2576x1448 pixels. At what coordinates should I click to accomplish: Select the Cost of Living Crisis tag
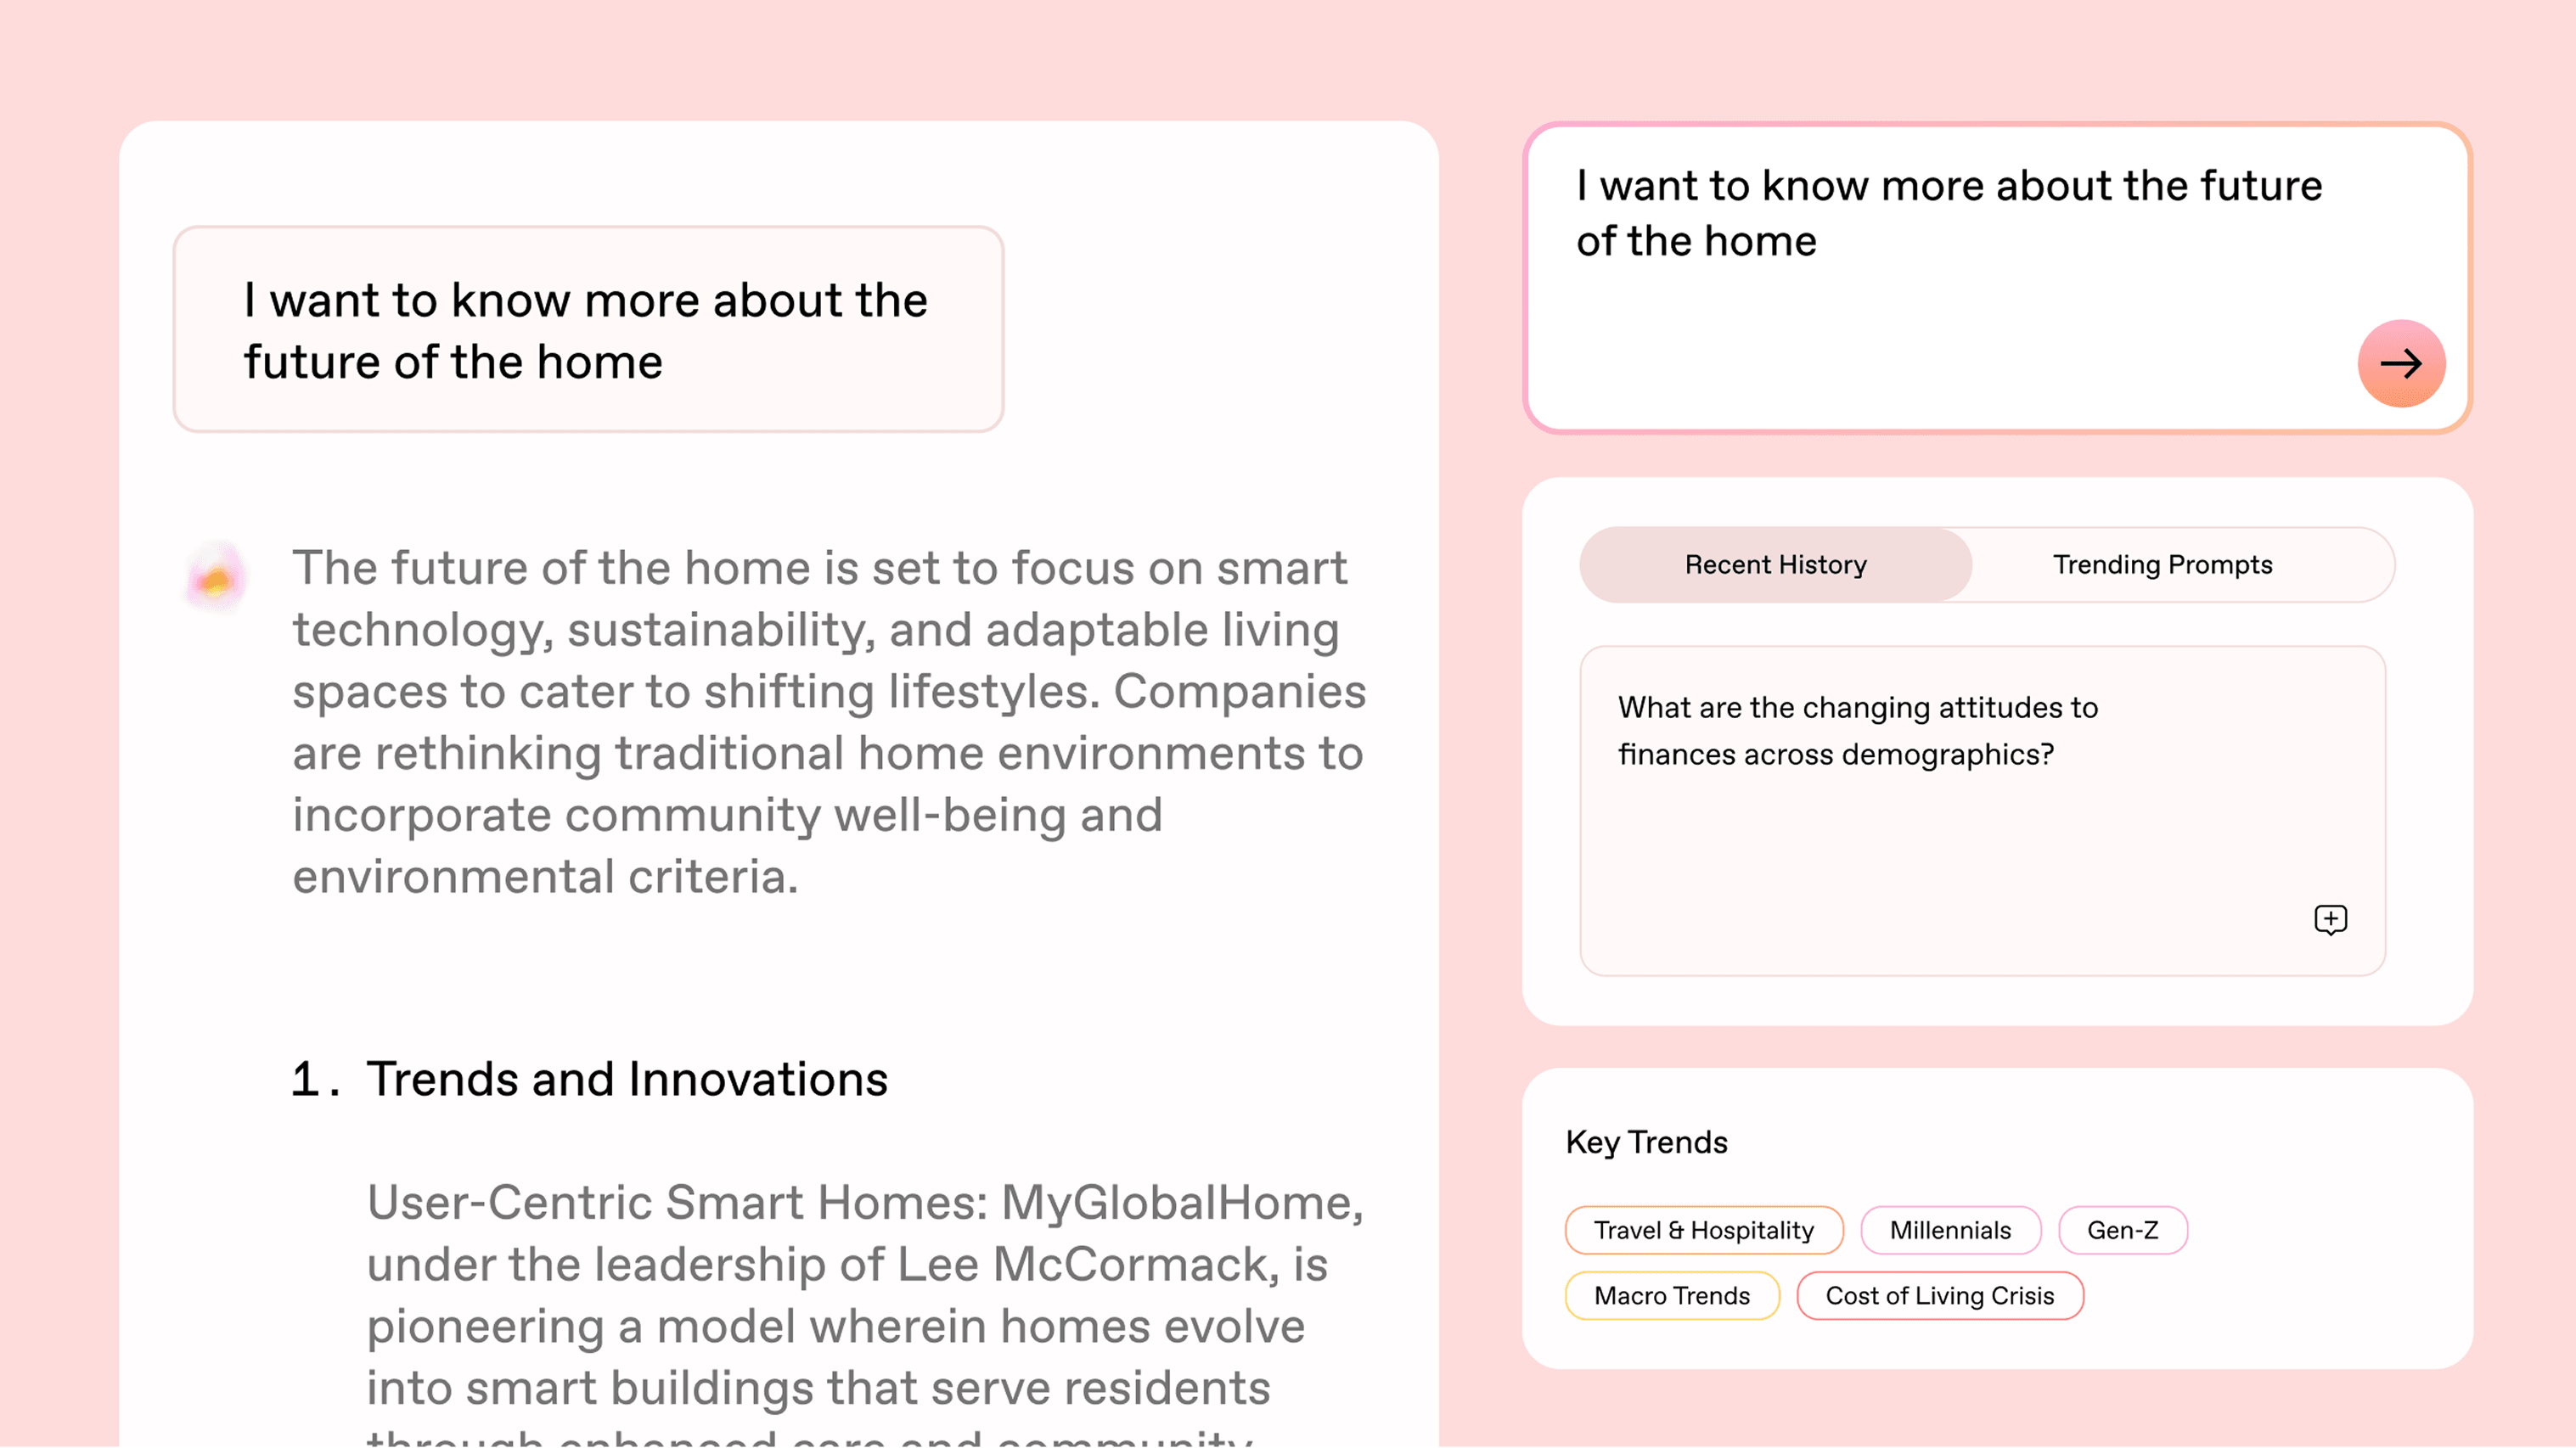click(x=1939, y=1296)
